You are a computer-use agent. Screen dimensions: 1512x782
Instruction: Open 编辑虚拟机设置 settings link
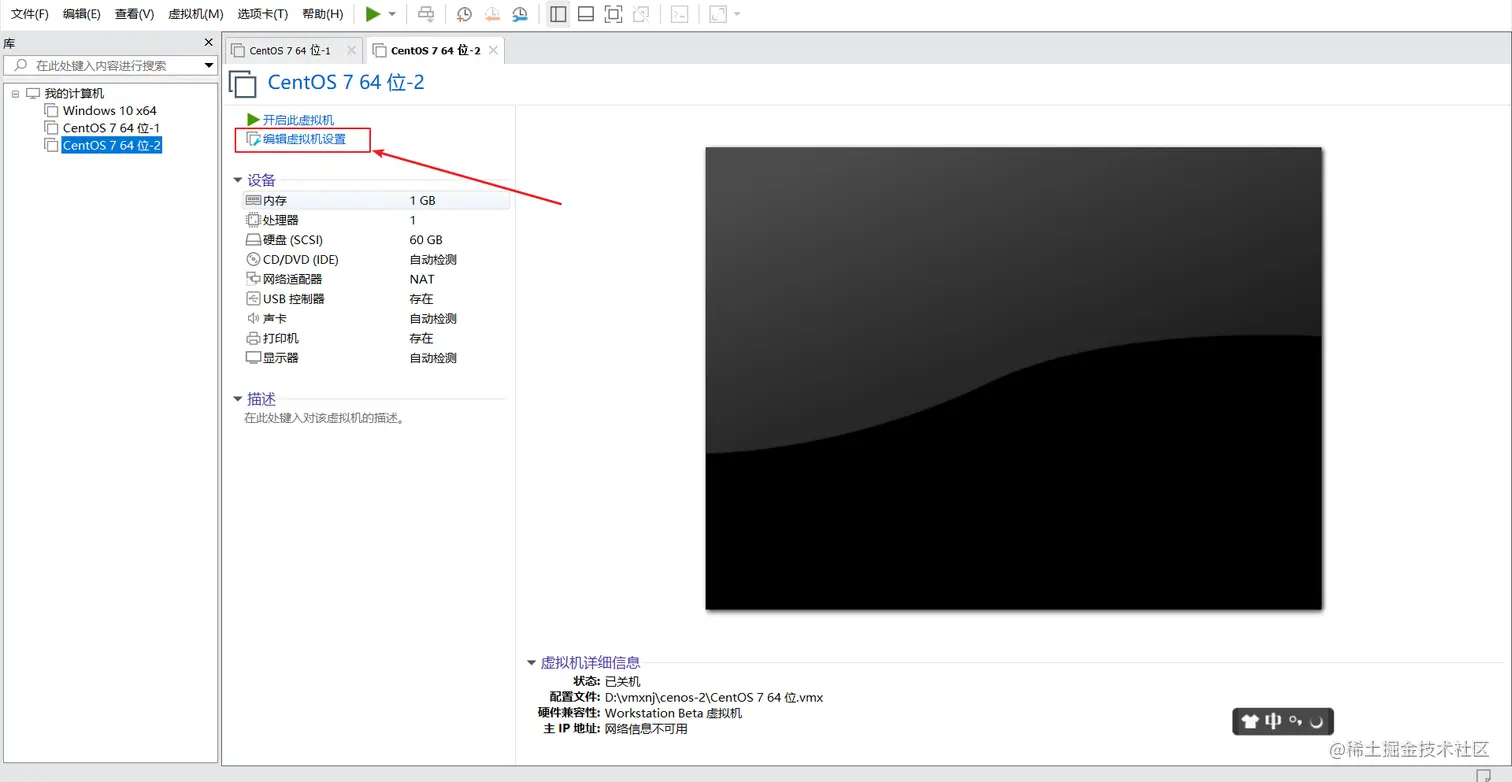tap(302, 140)
